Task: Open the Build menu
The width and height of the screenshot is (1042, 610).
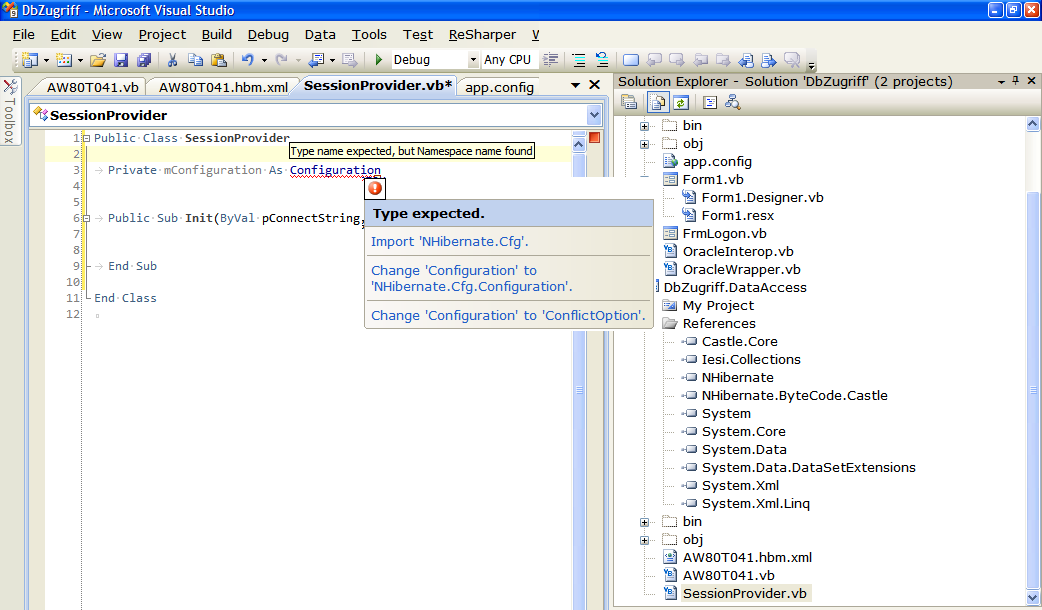Action: [x=217, y=35]
